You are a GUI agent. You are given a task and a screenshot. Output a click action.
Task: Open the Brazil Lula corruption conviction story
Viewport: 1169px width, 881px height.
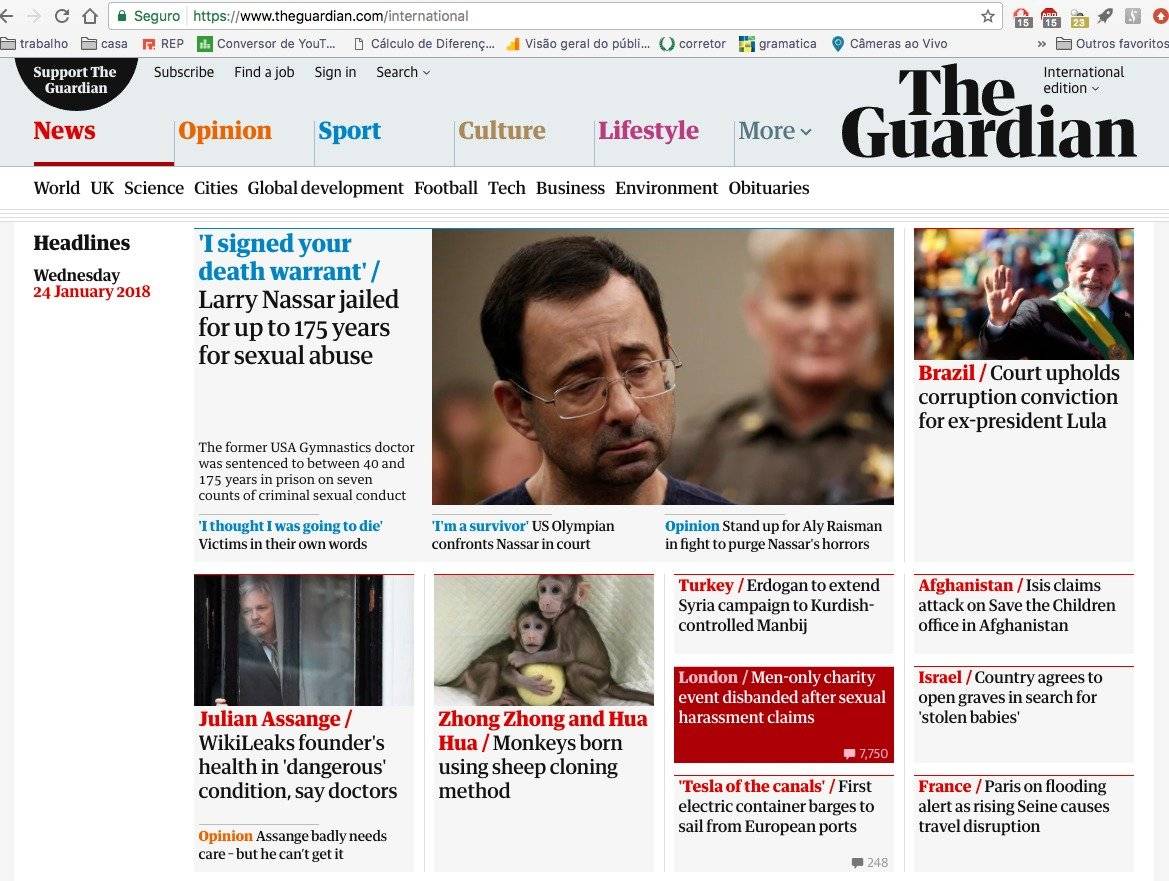1018,397
